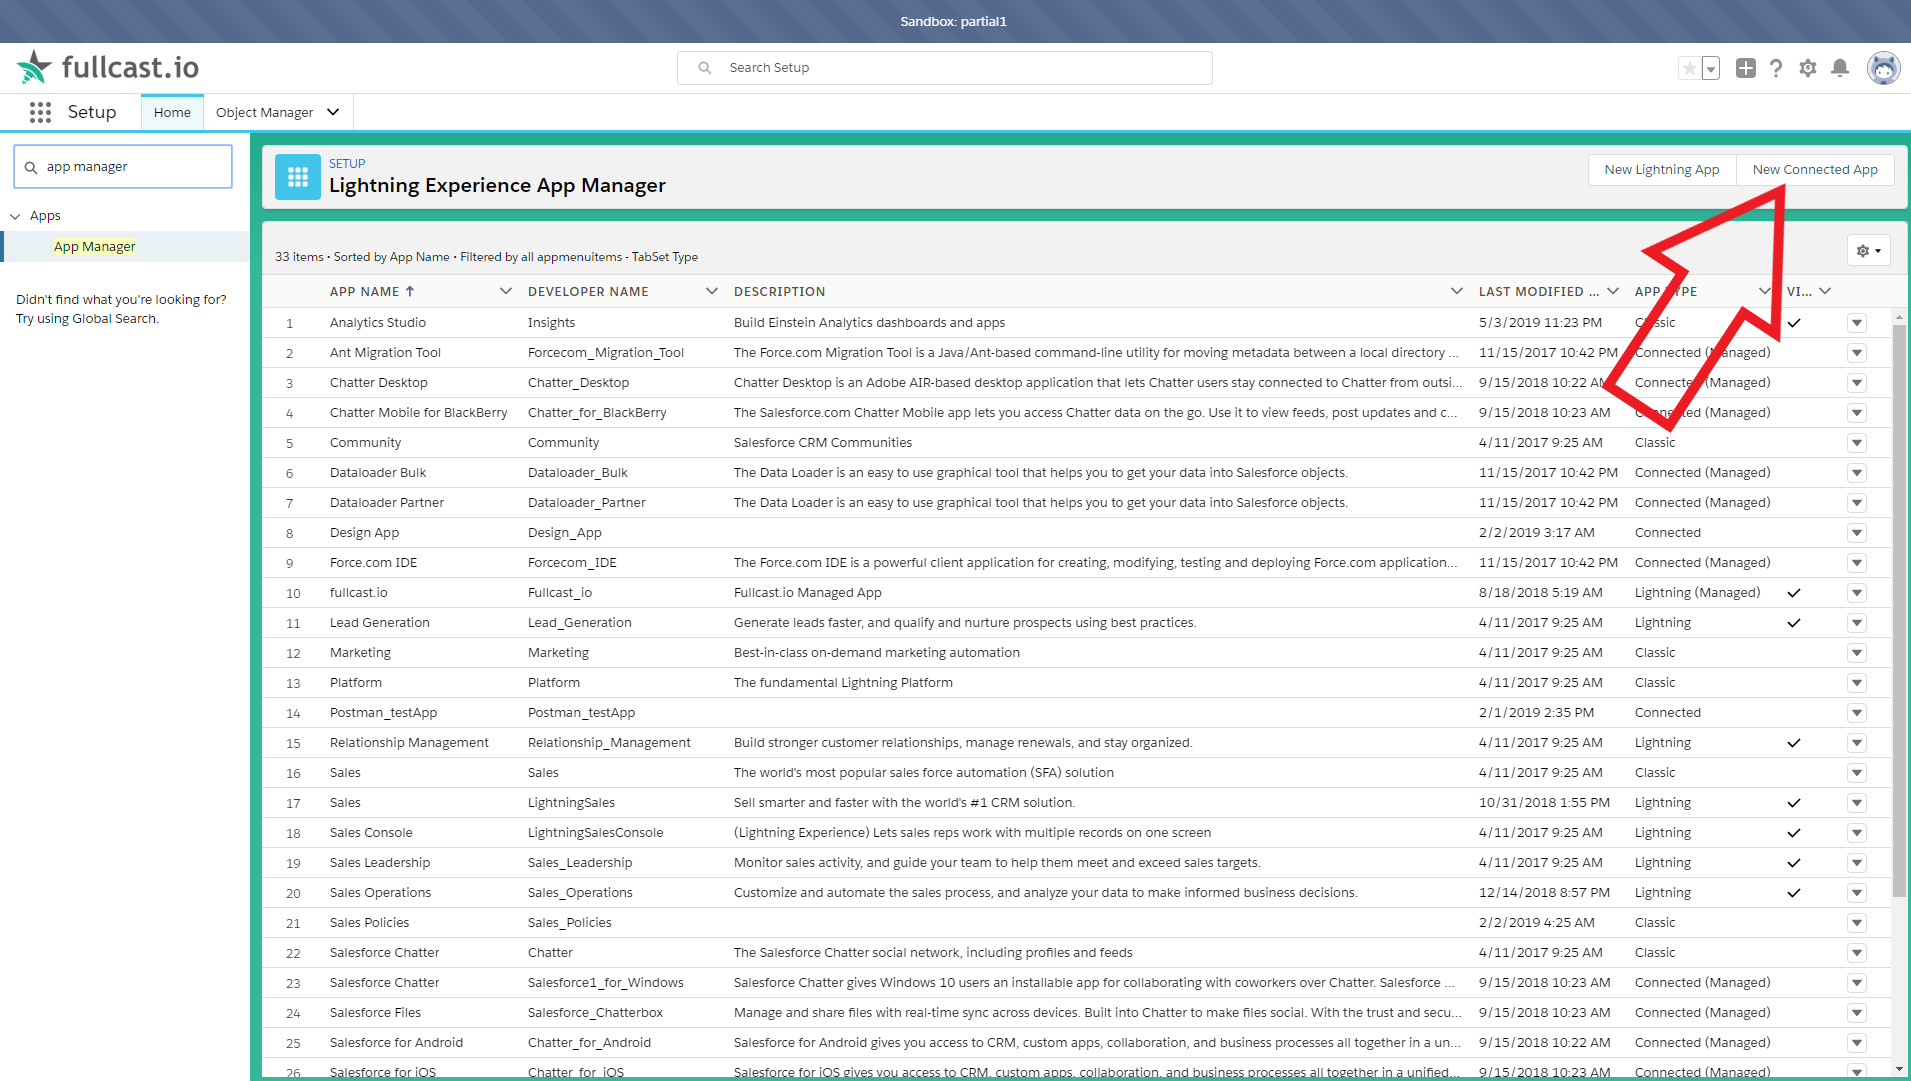Open row actions for fullcast.io app
The width and height of the screenshot is (1911, 1081).
(x=1857, y=593)
